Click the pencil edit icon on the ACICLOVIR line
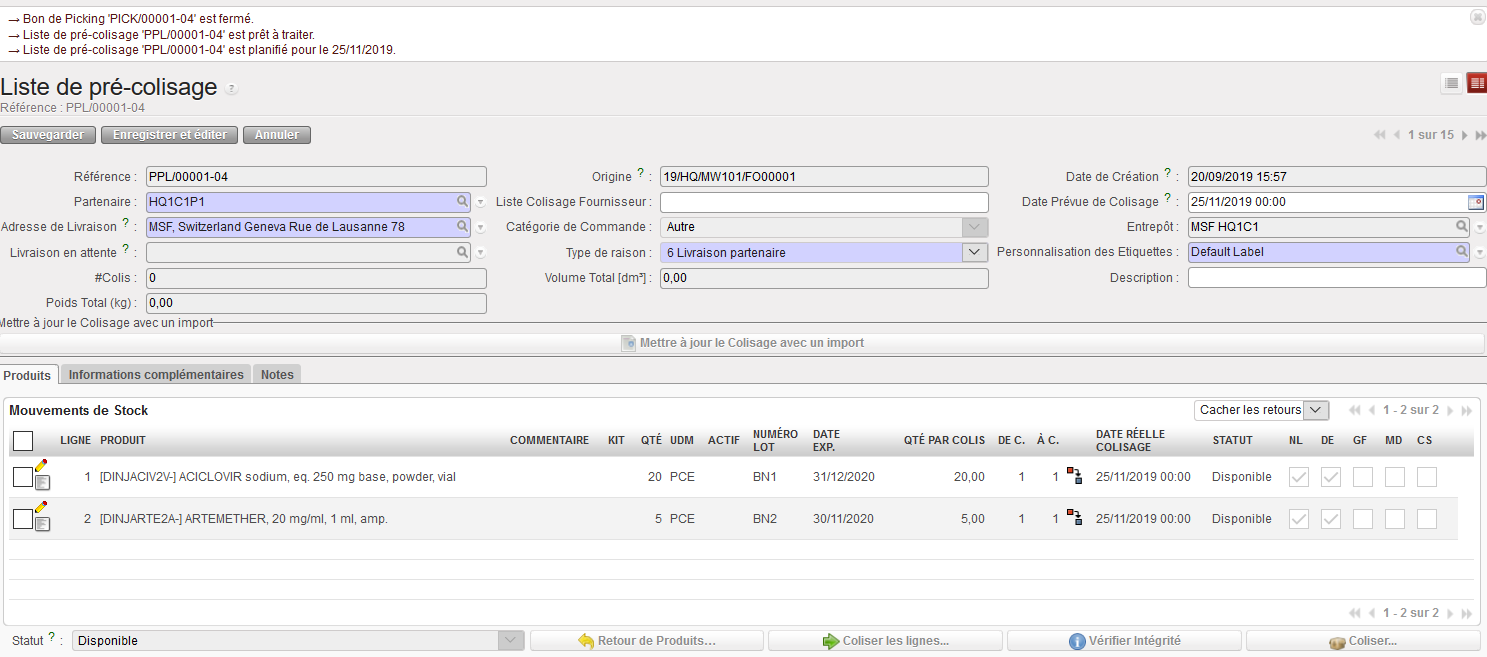This screenshot has width=1487, height=657. (41, 465)
